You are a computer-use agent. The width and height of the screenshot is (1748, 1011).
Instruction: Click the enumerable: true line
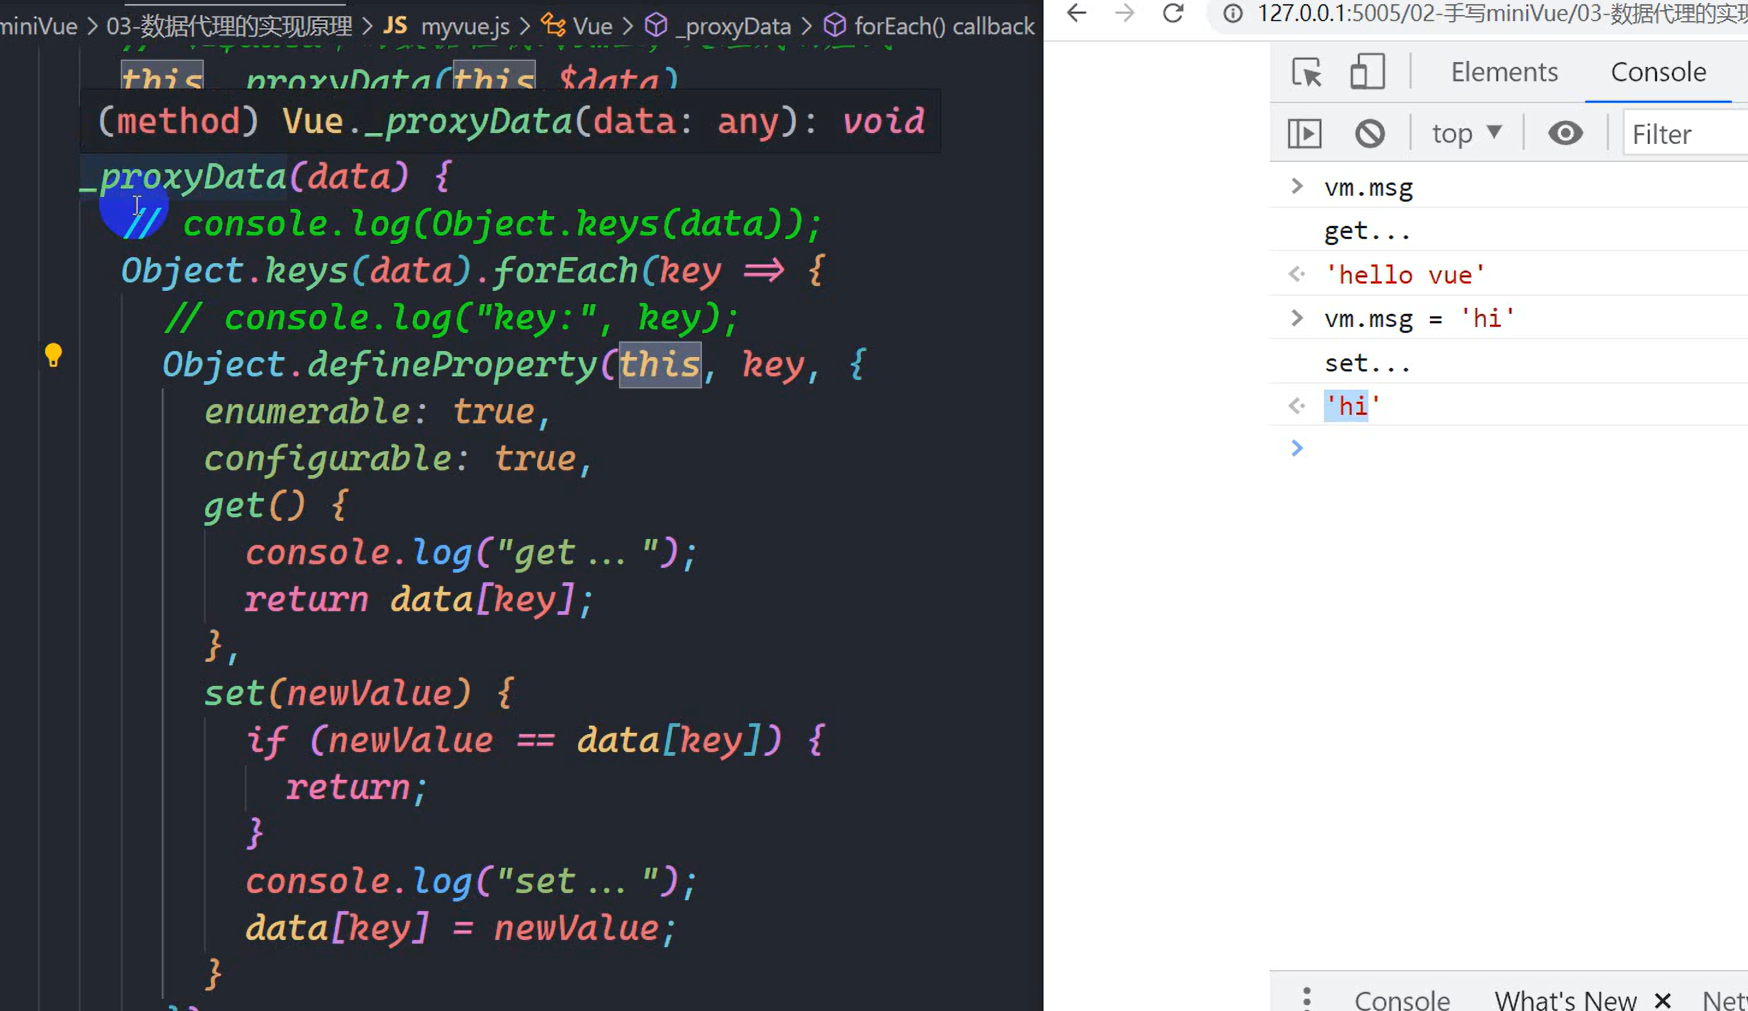[x=377, y=412]
